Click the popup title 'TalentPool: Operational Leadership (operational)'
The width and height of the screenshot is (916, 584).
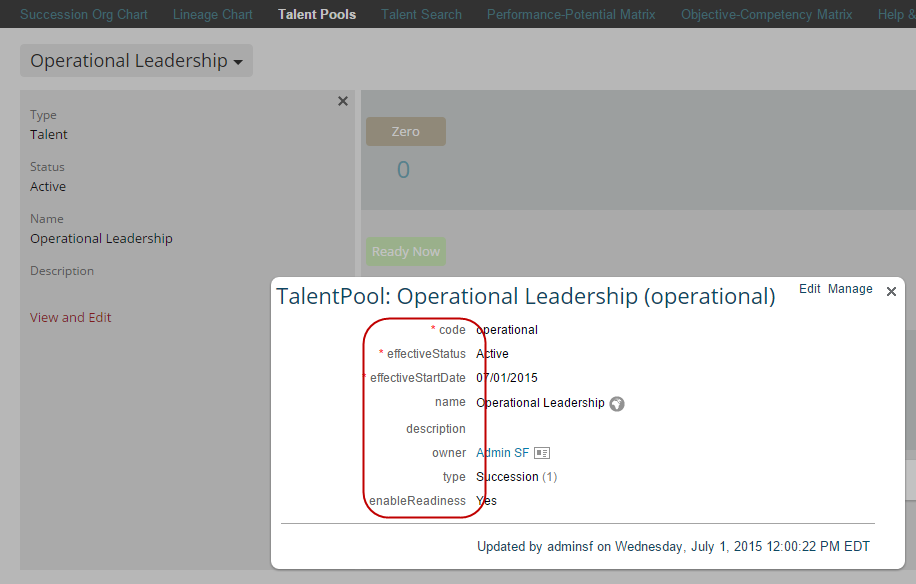coord(526,297)
